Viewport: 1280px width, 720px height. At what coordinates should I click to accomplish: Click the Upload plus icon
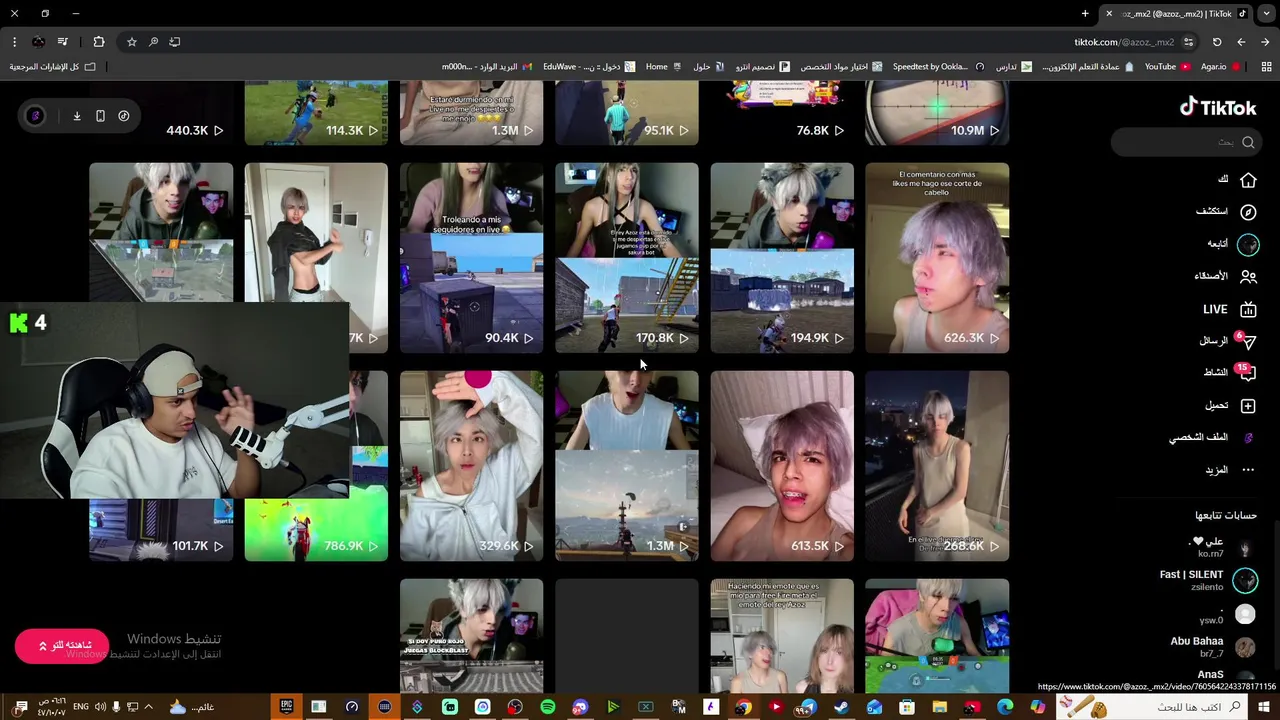[1248, 406]
